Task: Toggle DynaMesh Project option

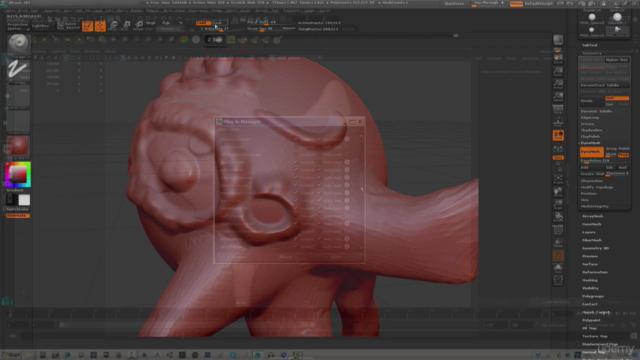Action: click(x=623, y=155)
